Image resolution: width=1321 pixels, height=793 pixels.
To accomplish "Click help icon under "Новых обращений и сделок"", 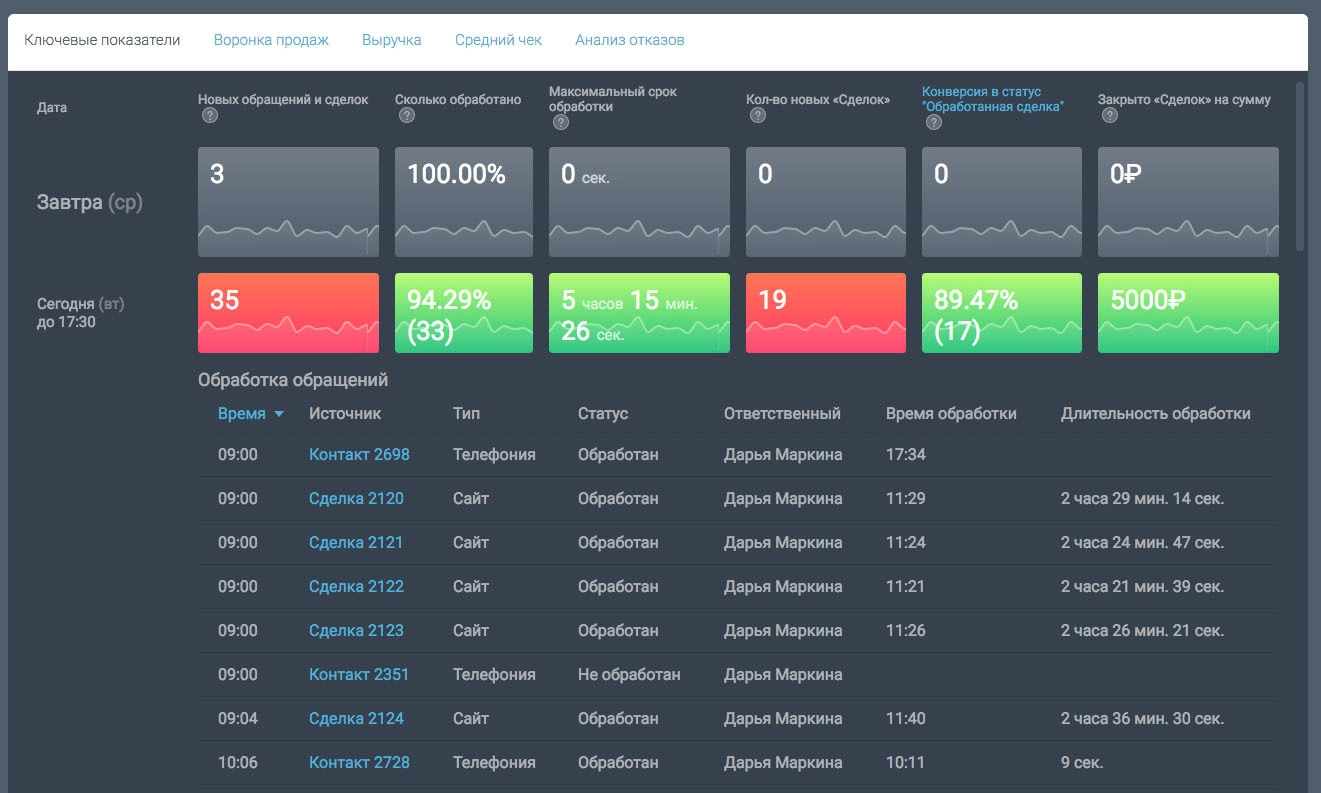I will [x=210, y=116].
